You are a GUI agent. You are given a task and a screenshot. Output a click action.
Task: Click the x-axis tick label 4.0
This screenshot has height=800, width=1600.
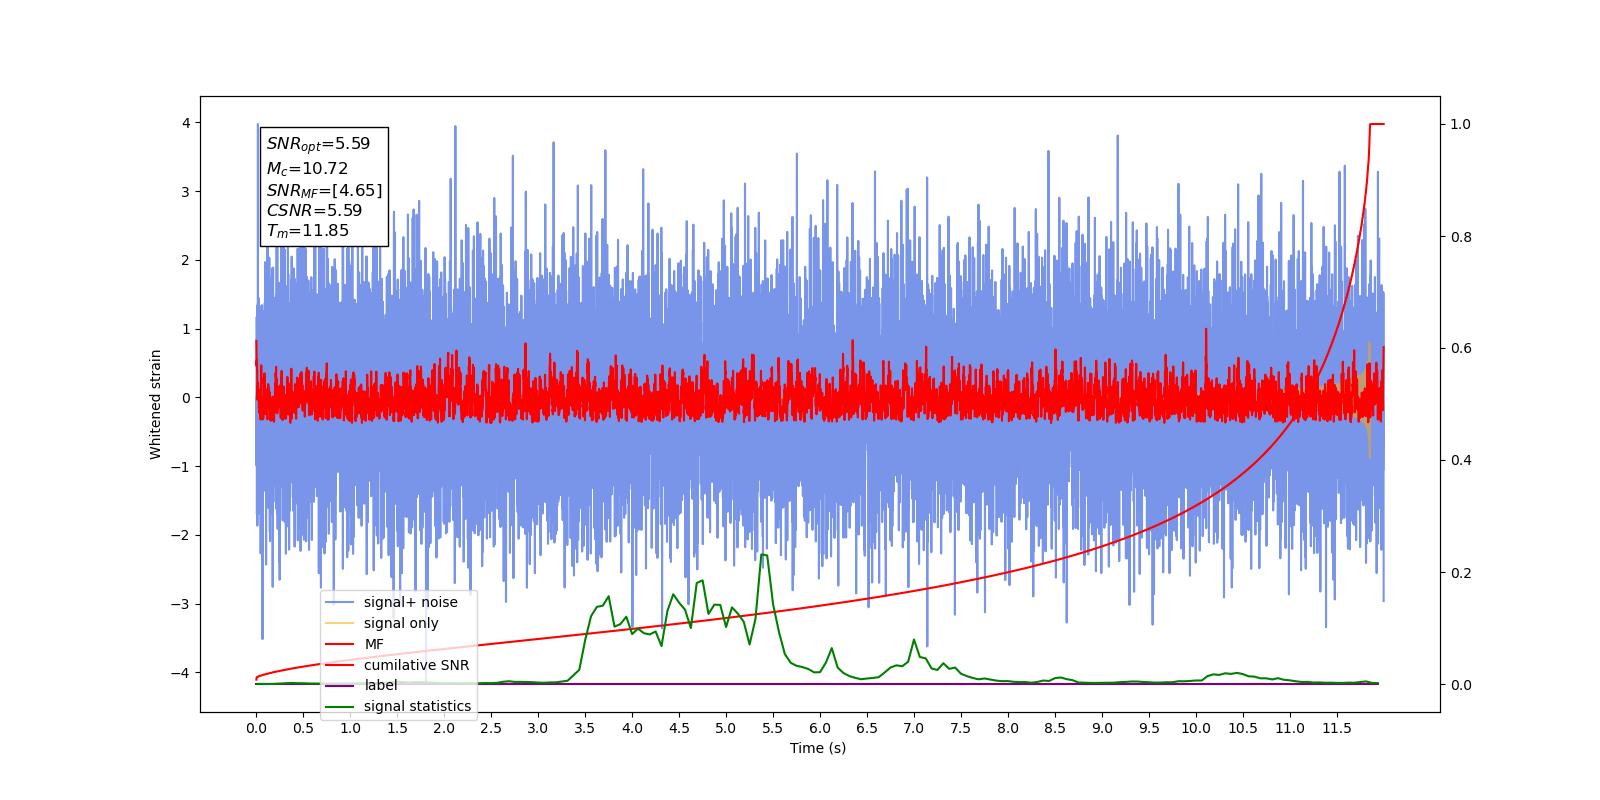tap(632, 728)
